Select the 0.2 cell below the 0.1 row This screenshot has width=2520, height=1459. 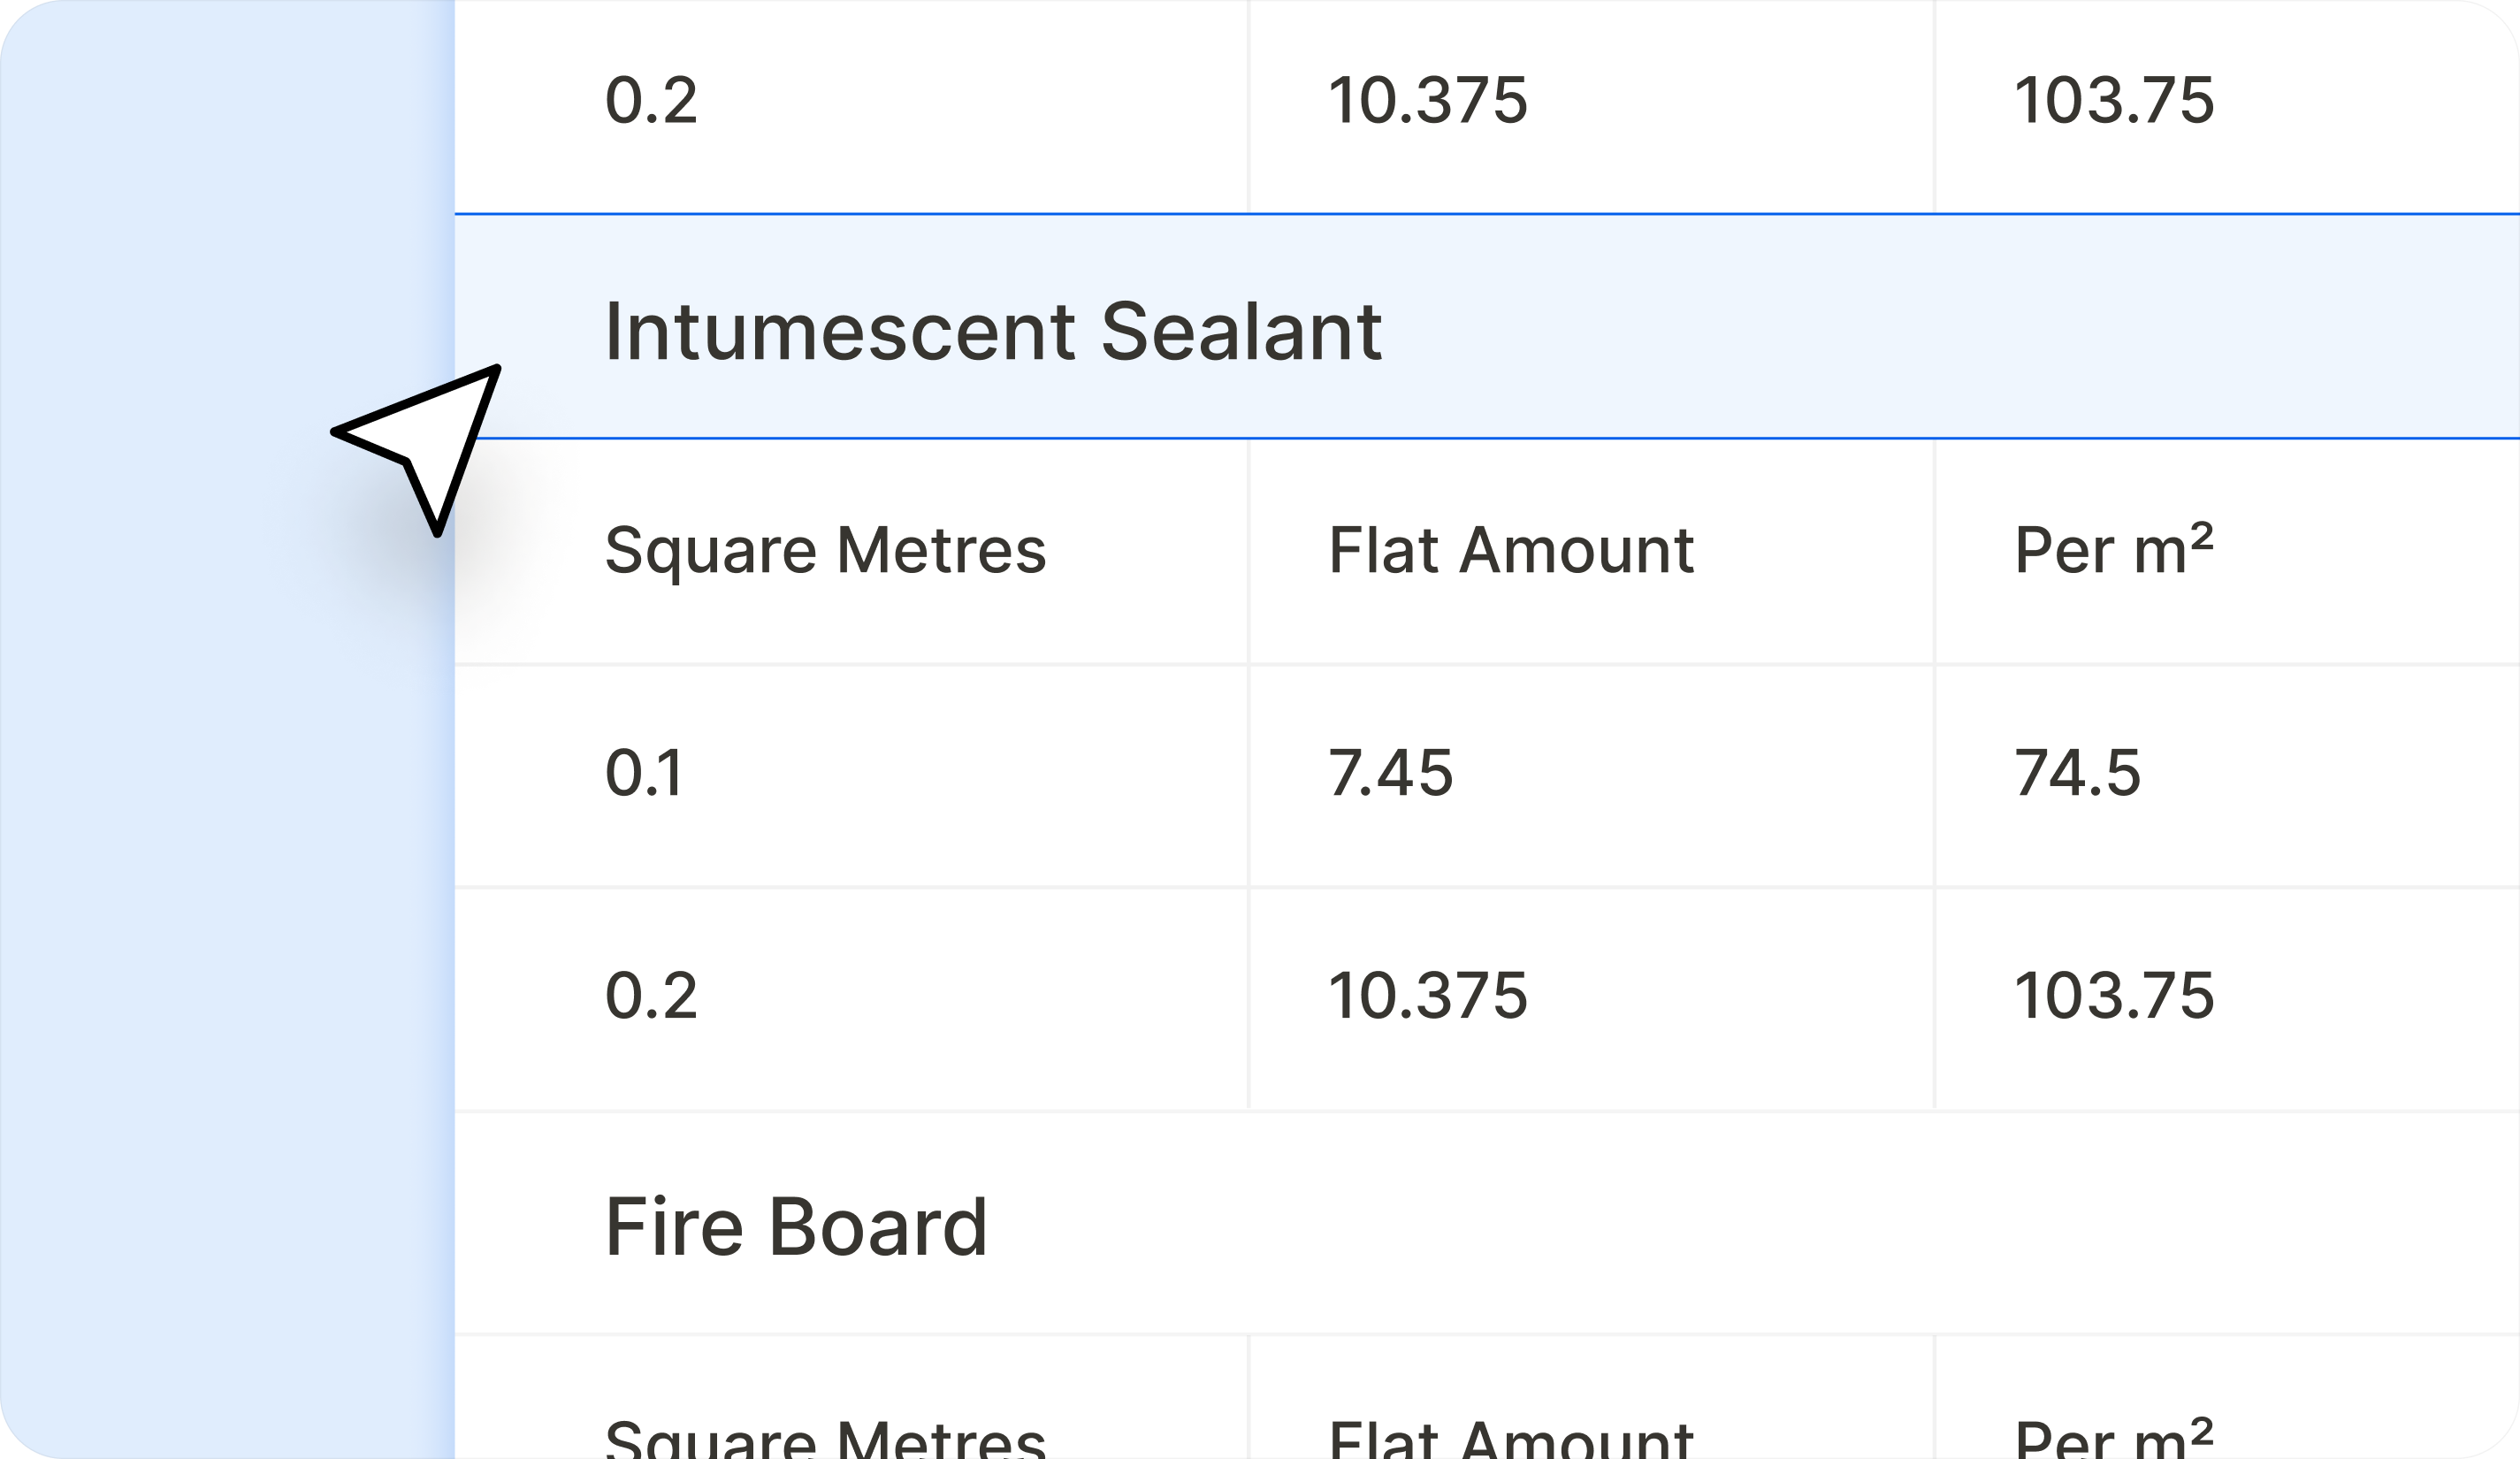click(851, 999)
